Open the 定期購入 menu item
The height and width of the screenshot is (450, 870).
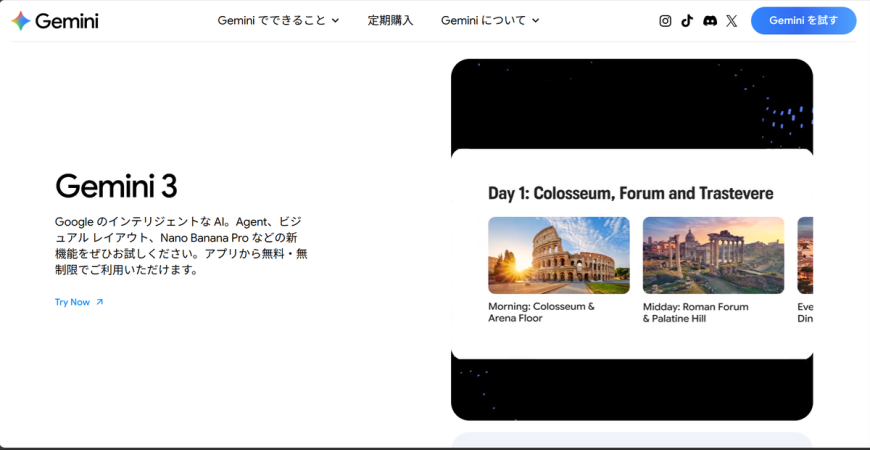(390, 21)
